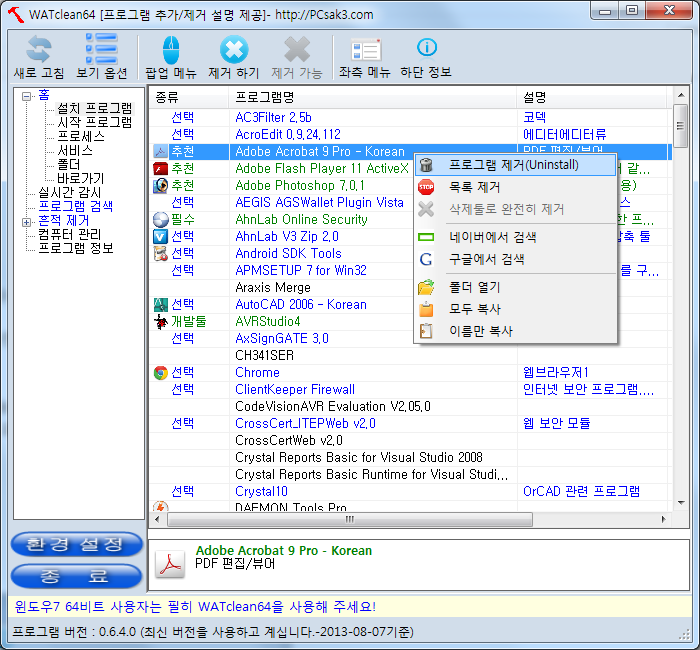Click the AhnLab Online Security row icon

160,220
